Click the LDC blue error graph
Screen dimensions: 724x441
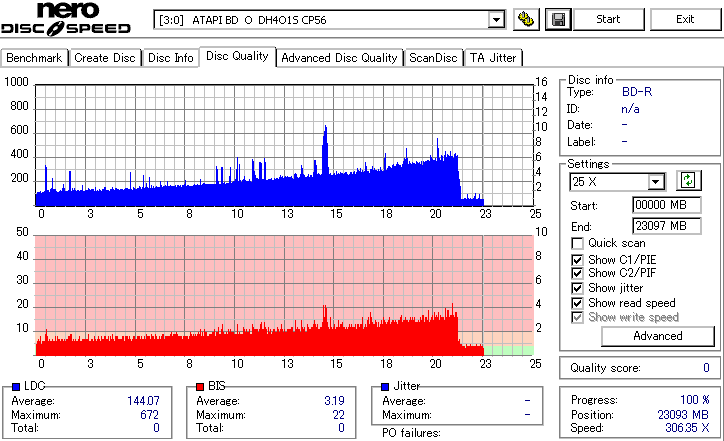[x=284, y=145]
